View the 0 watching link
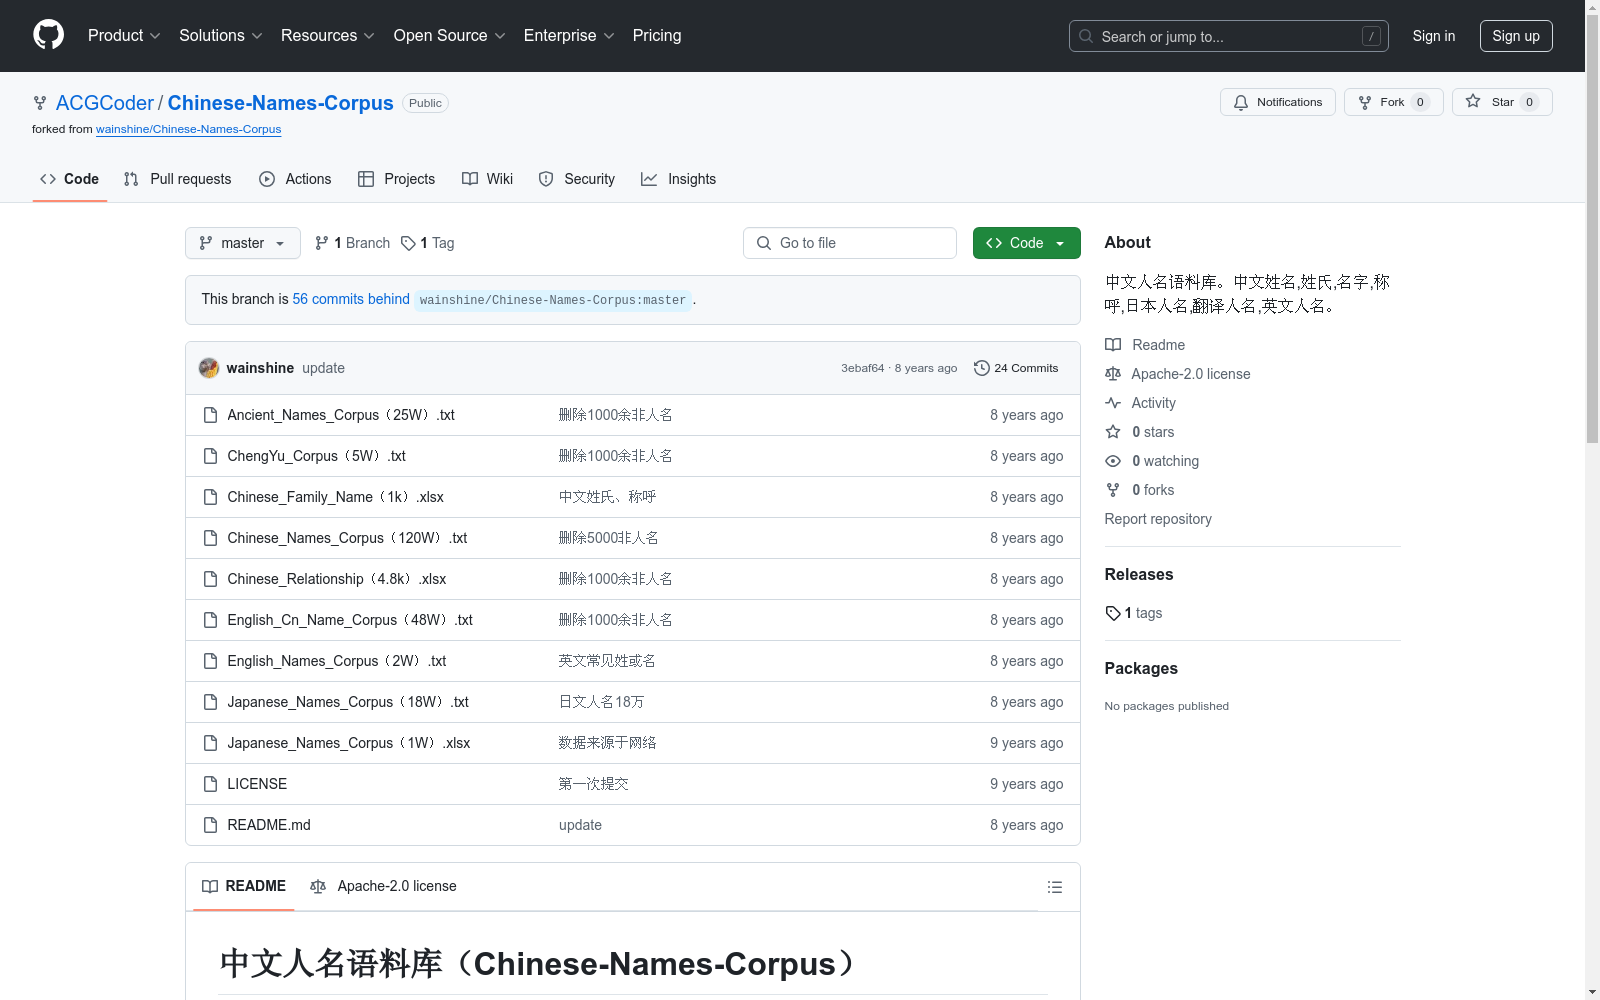Screen dimensions: 1600x1000 coord(1152,461)
